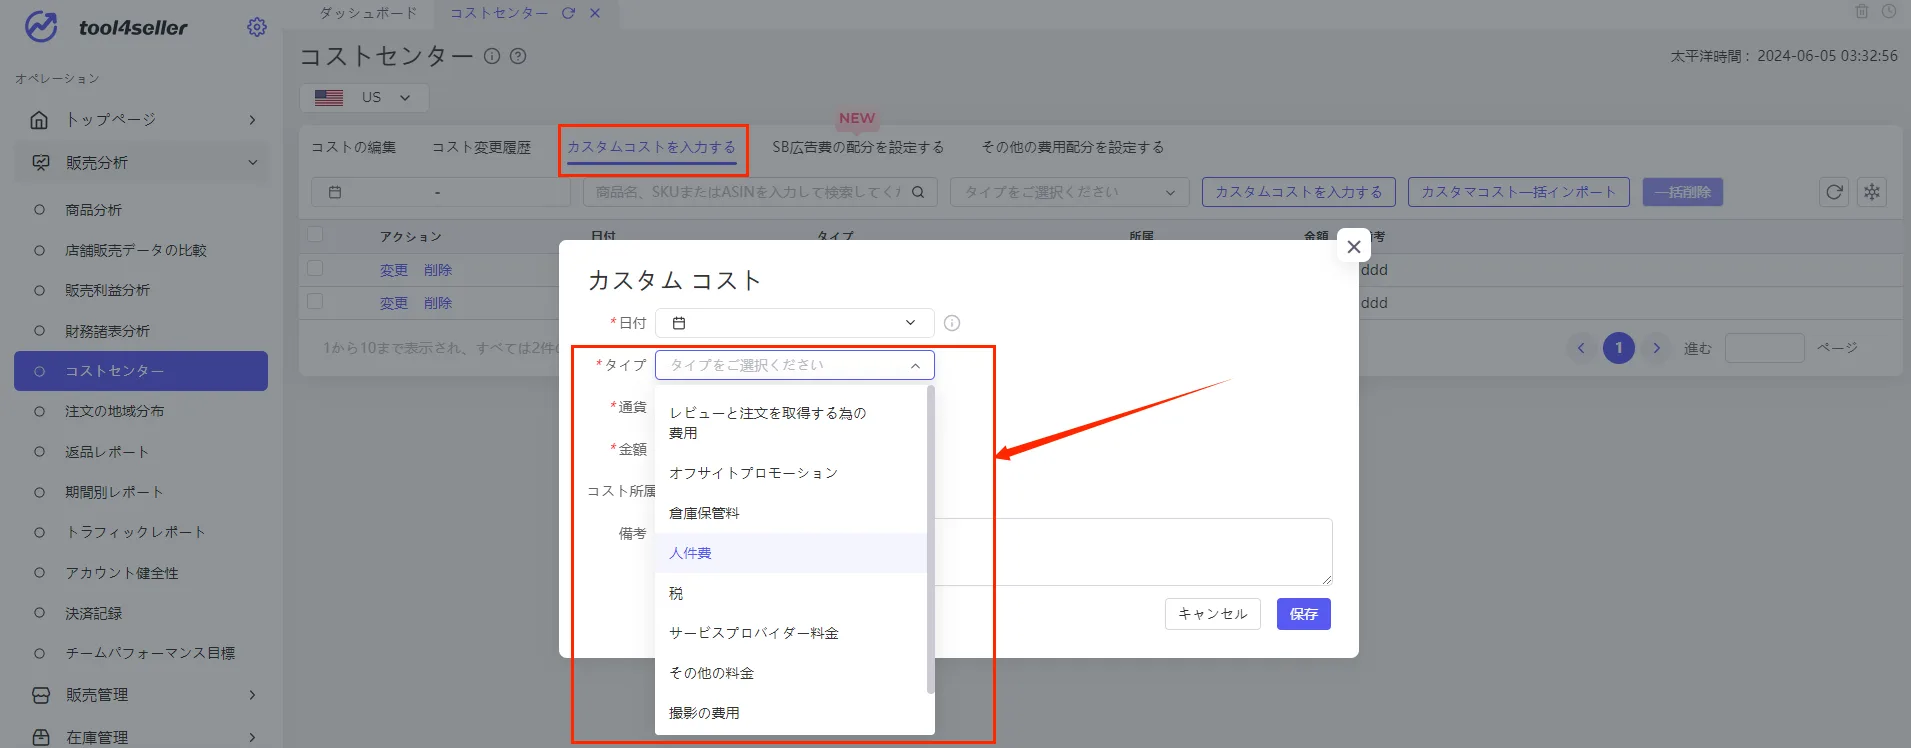Select オフサイトプロモーション from type list
Screen dimensions: 1911x748
pyautogui.click(x=791, y=473)
